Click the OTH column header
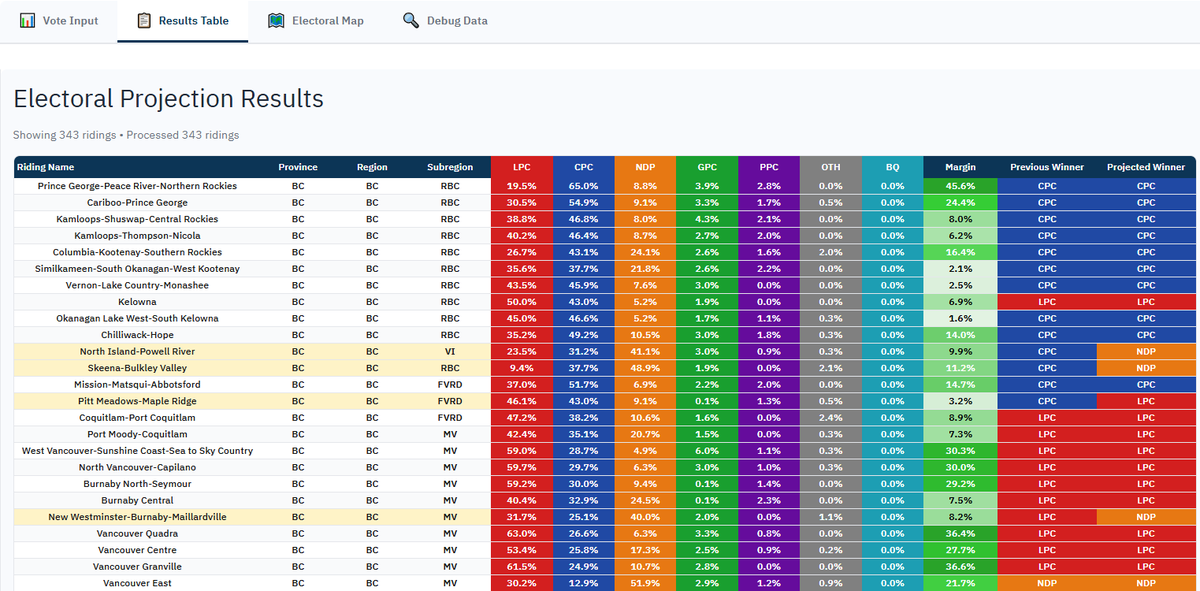The height and width of the screenshot is (591, 1200). point(831,167)
